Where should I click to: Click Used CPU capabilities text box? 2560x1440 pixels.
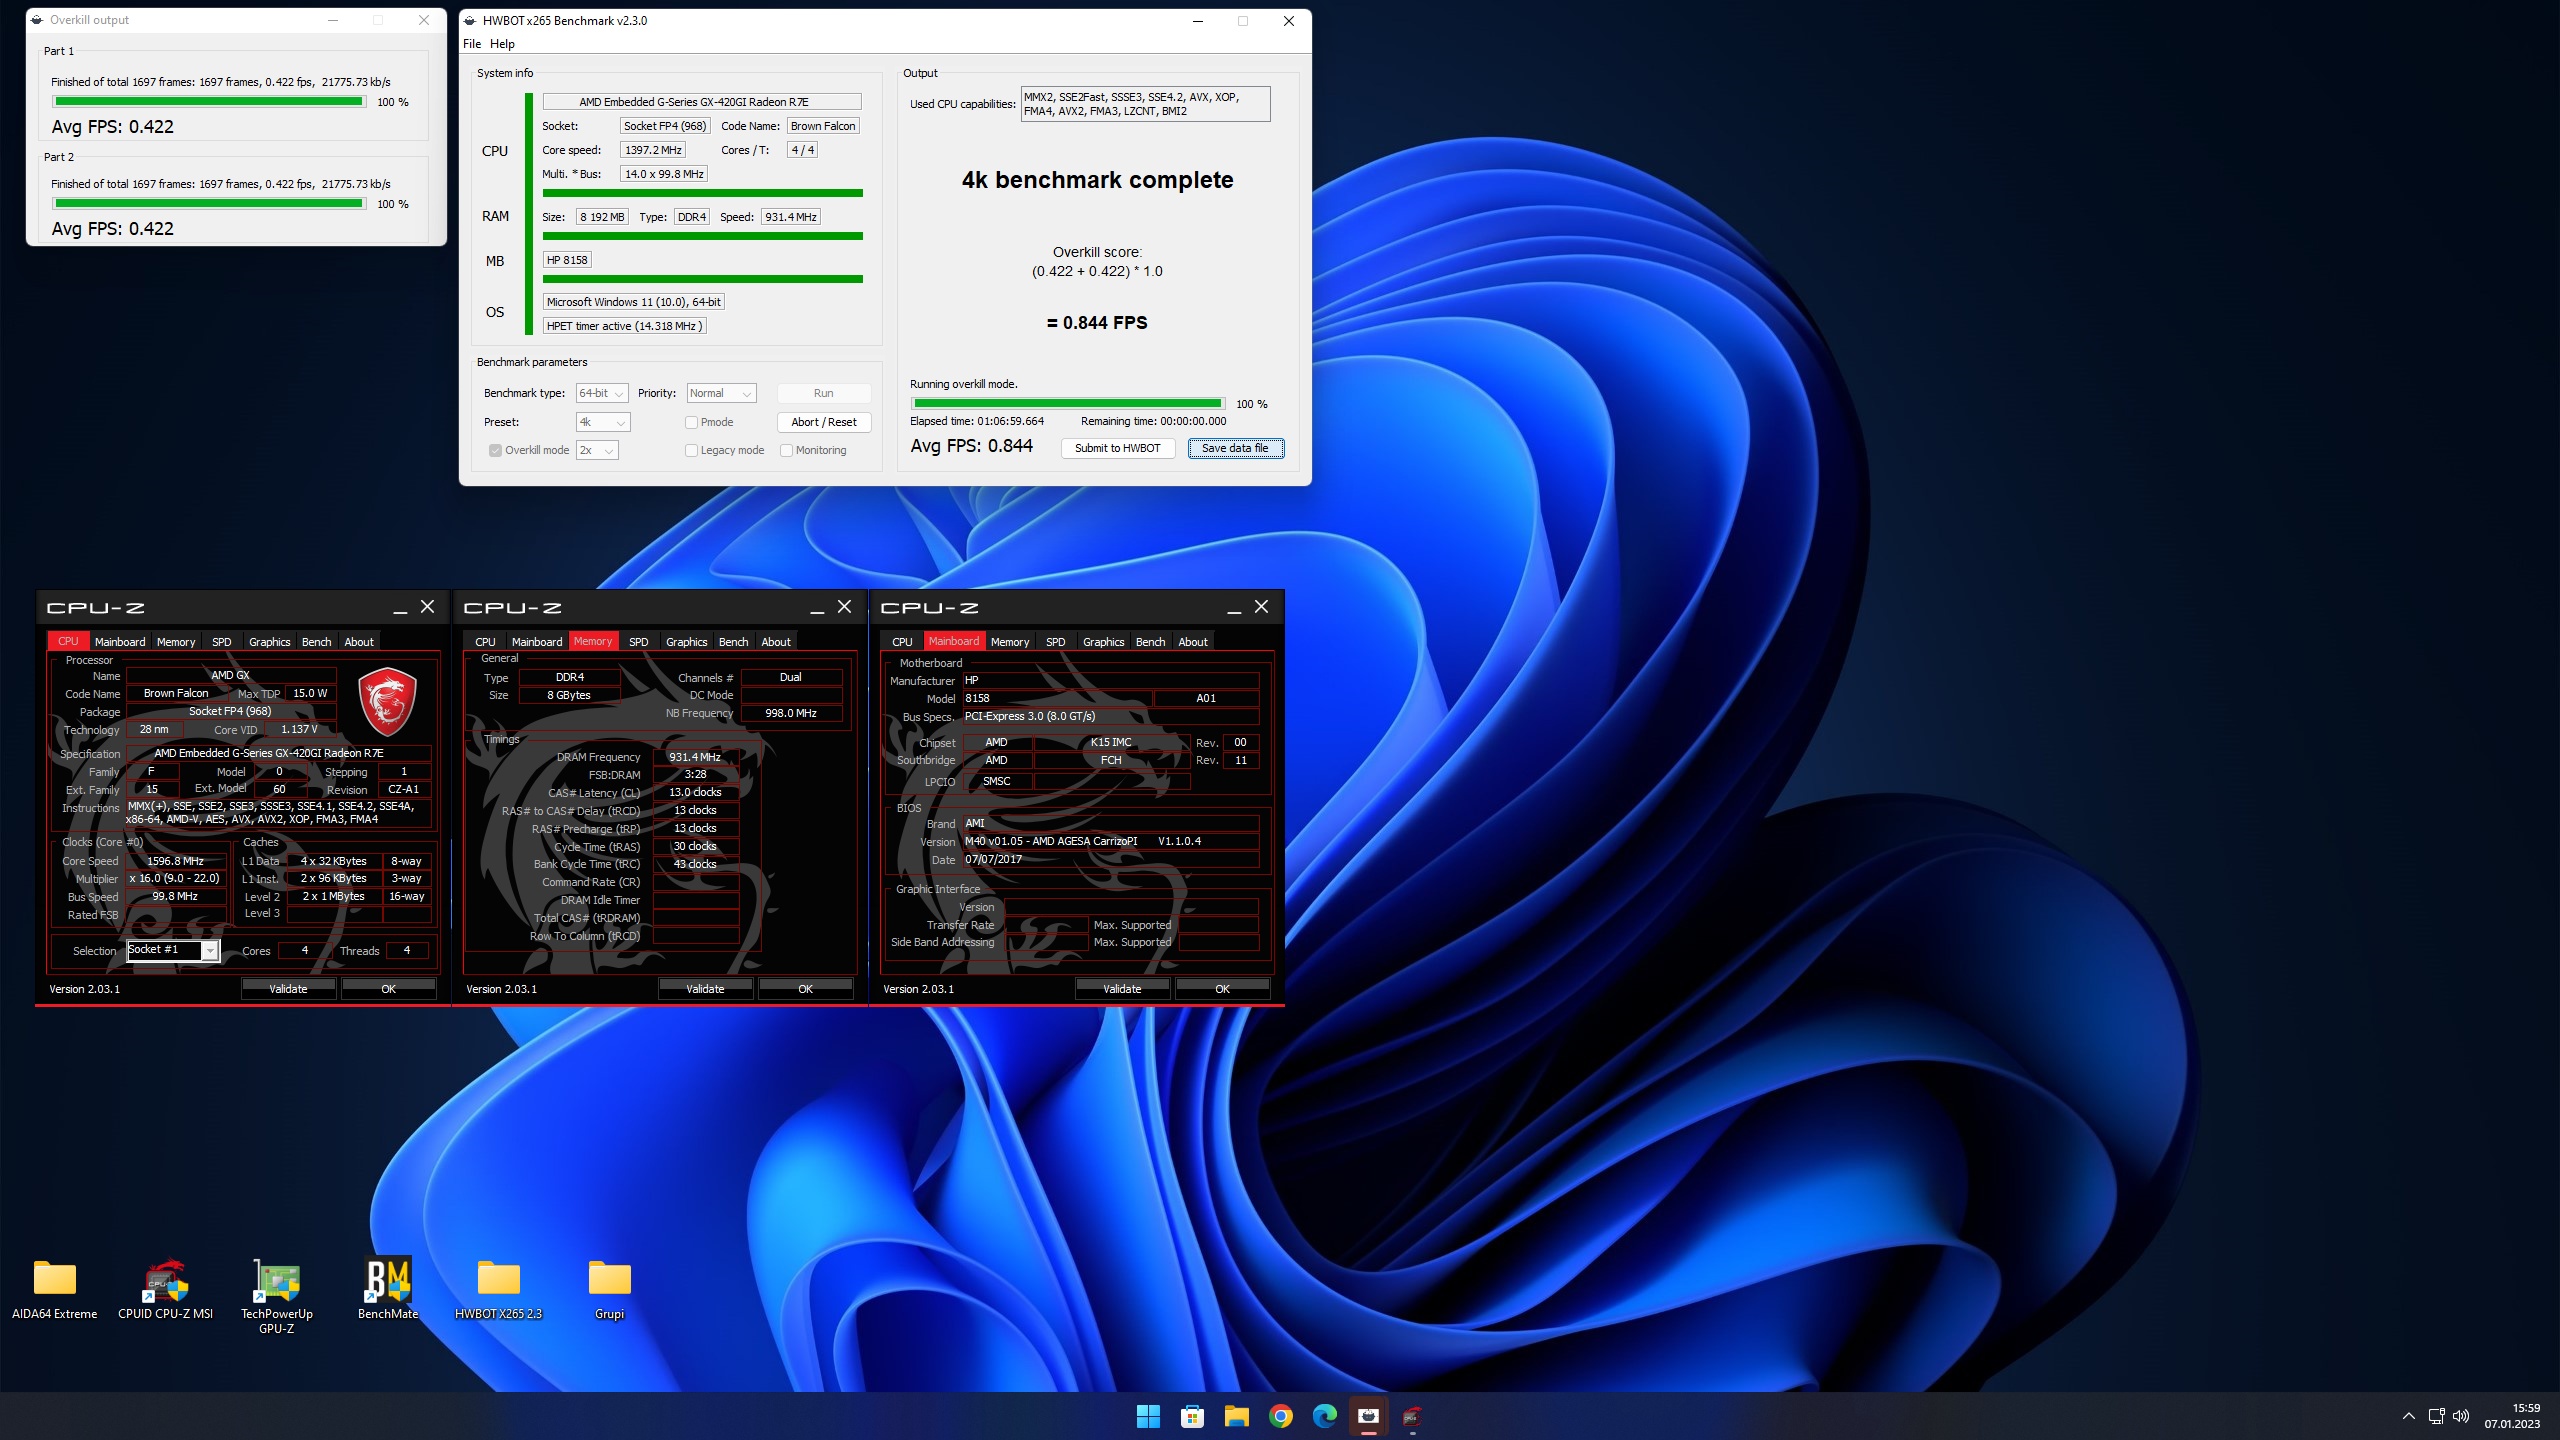coord(1145,104)
